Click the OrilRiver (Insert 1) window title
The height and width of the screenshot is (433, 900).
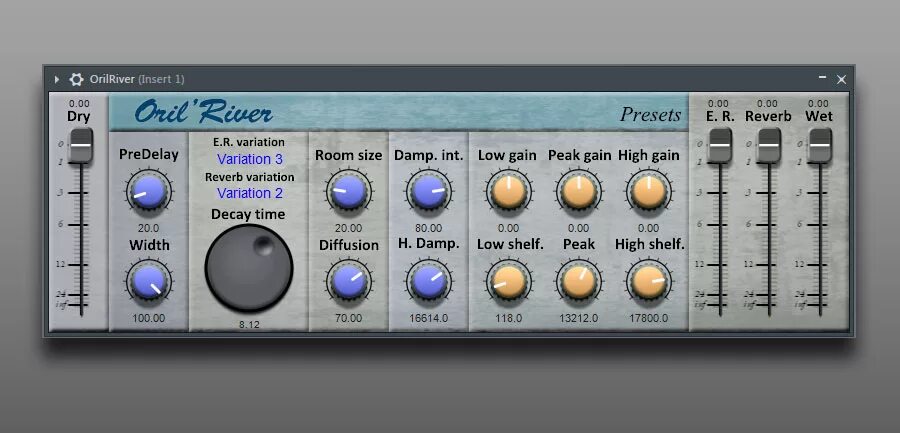(x=137, y=79)
